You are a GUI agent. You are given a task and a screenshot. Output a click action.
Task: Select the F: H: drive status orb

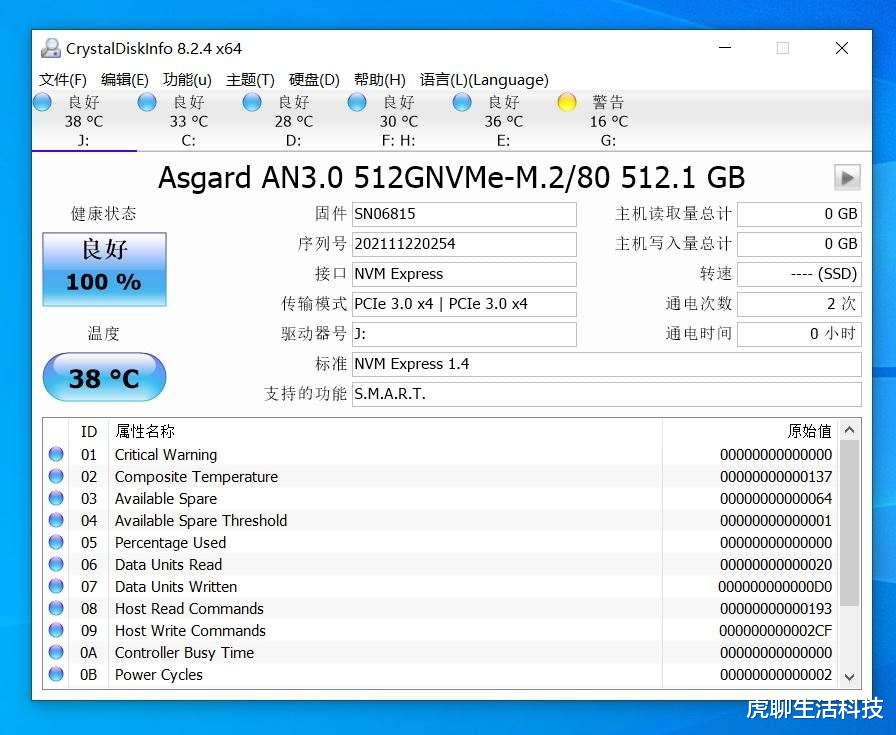tap(357, 102)
